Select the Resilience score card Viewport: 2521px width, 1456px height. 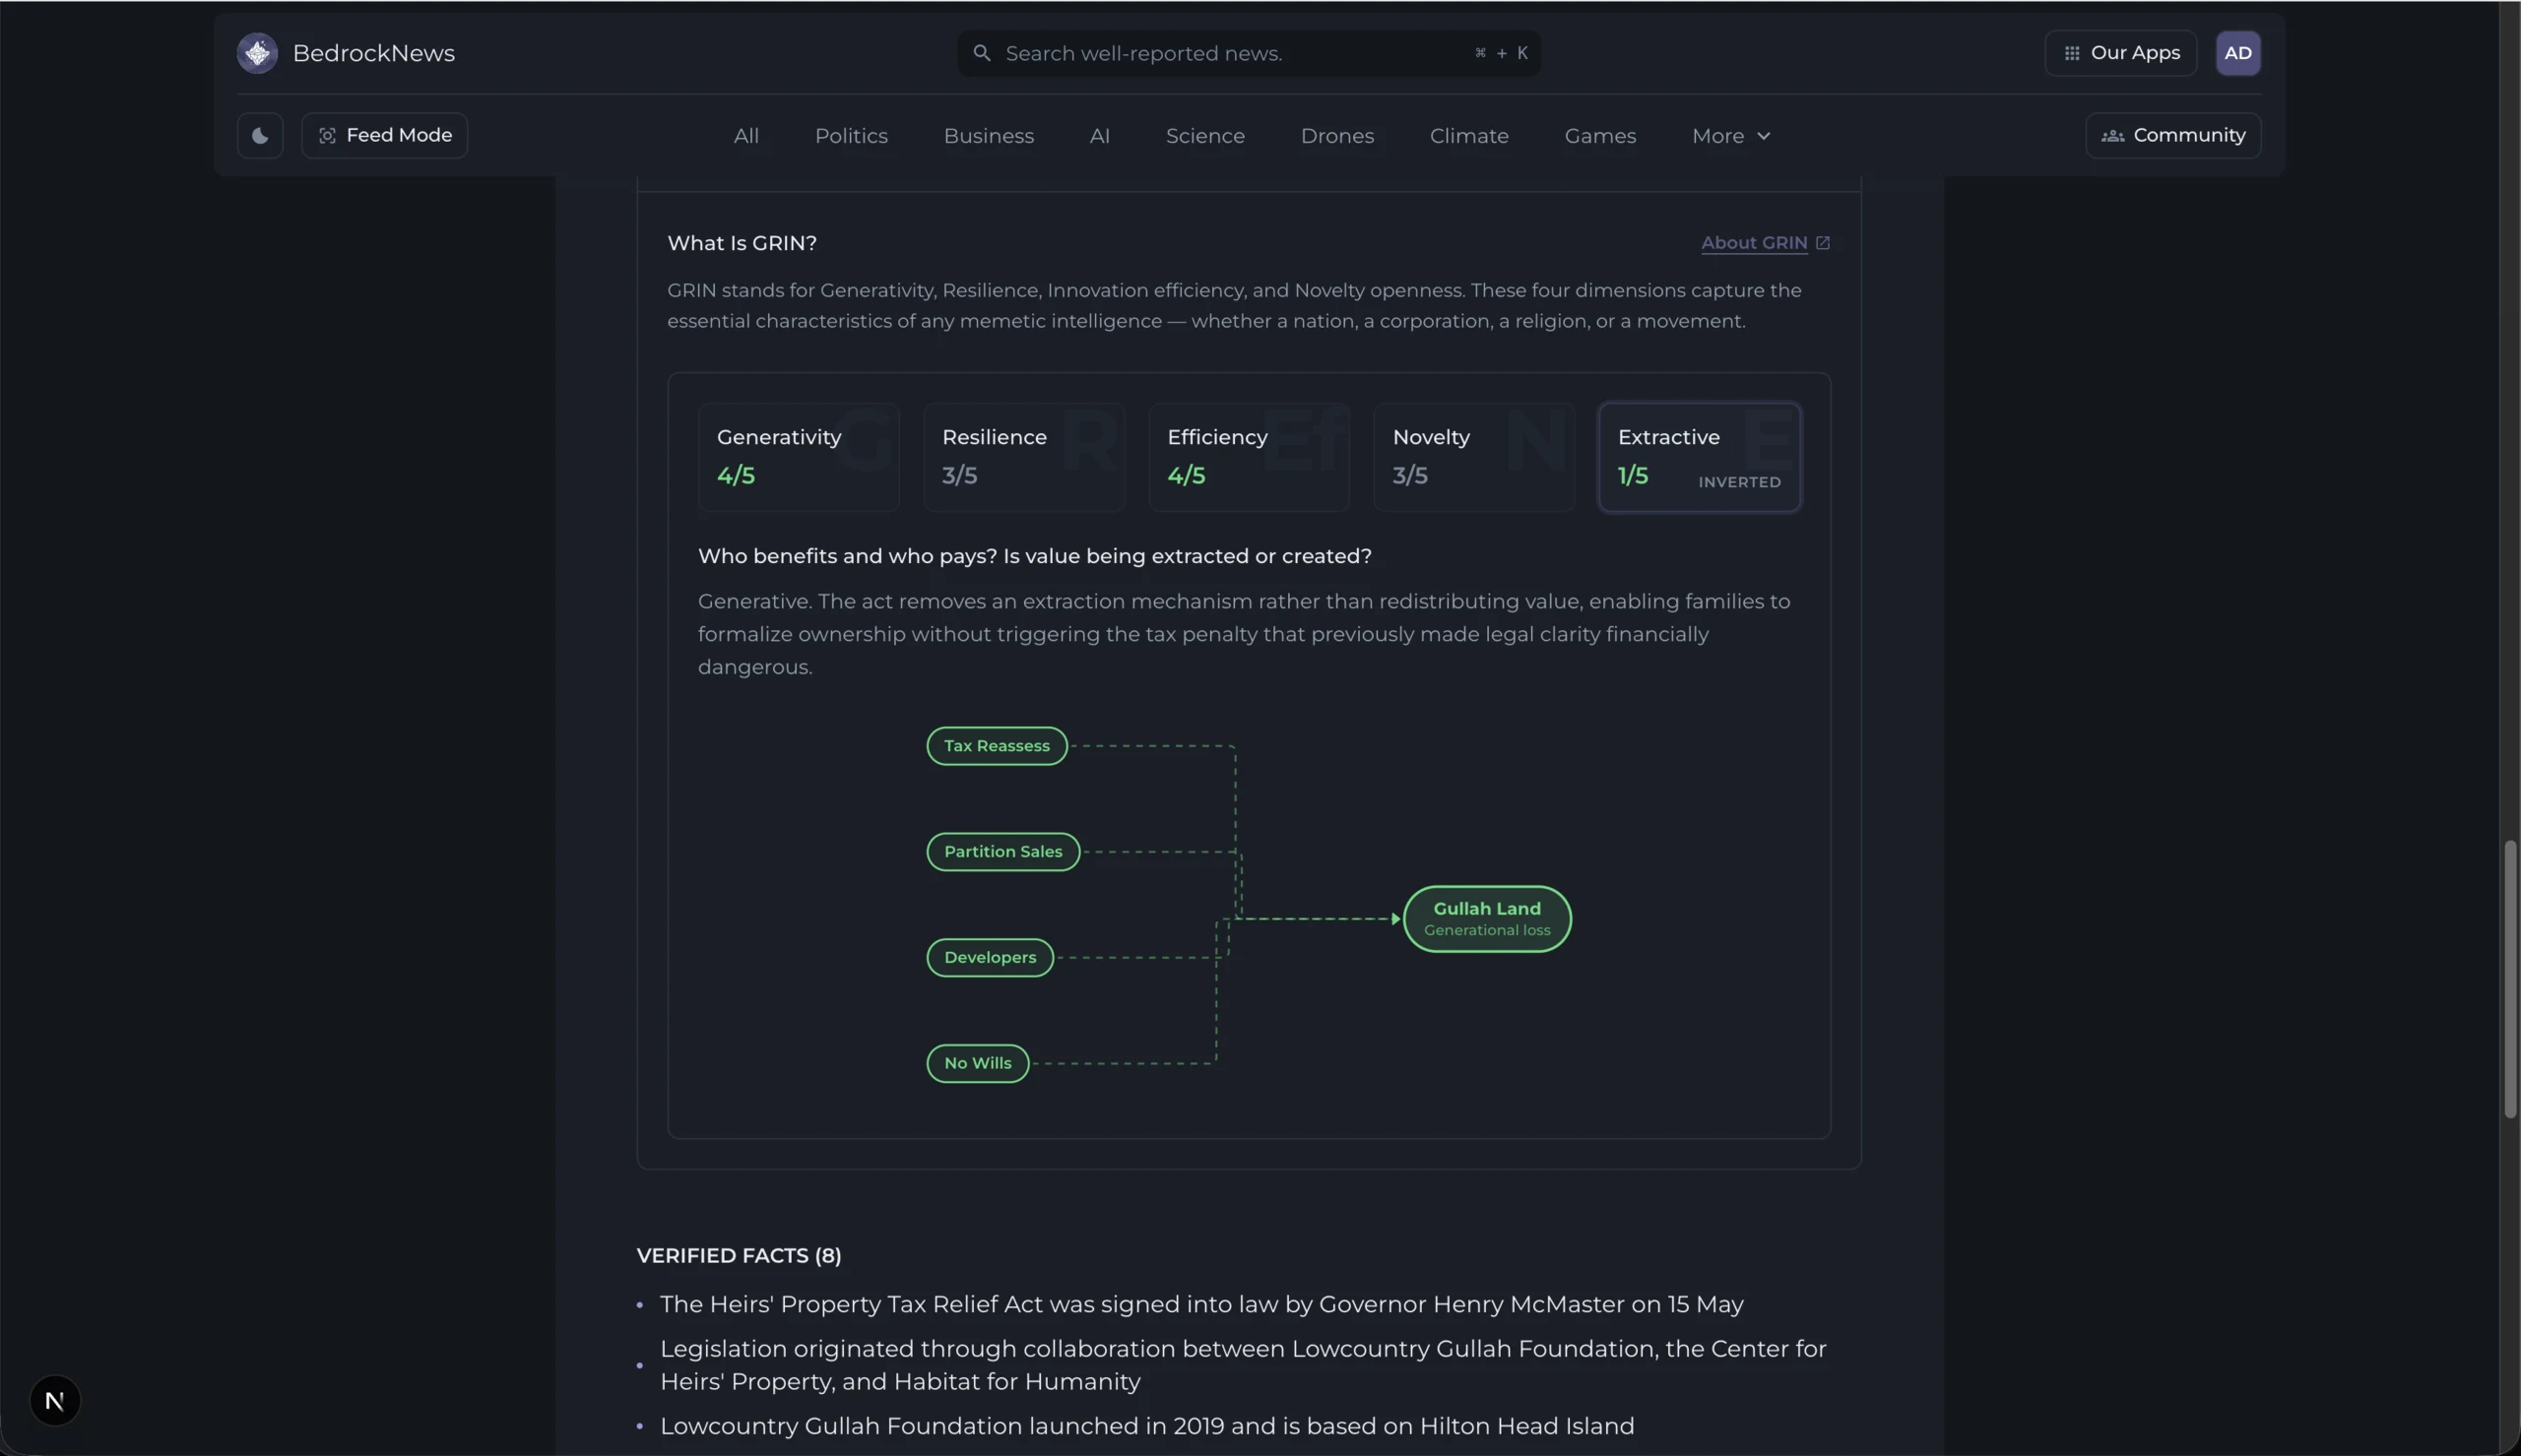tap(1024, 457)
